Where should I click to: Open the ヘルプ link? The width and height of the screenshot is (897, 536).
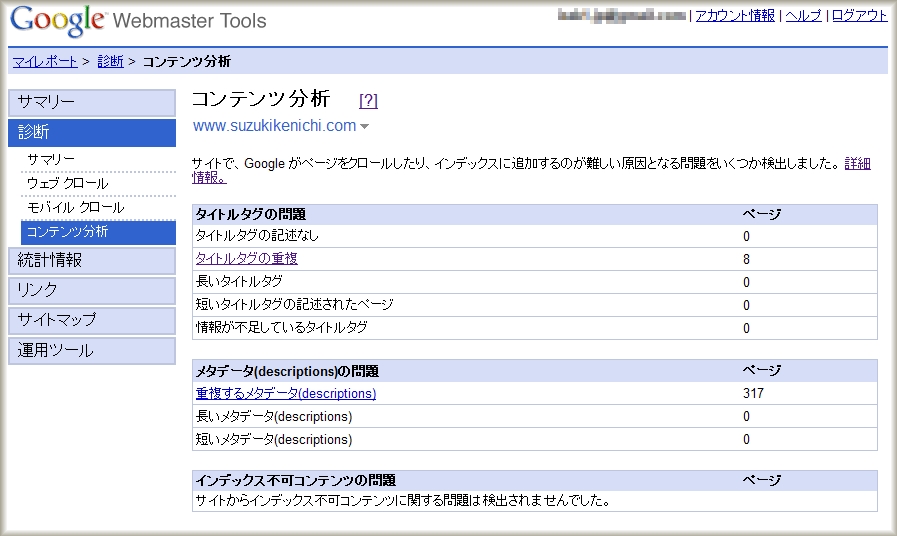(x=803, y=15)
